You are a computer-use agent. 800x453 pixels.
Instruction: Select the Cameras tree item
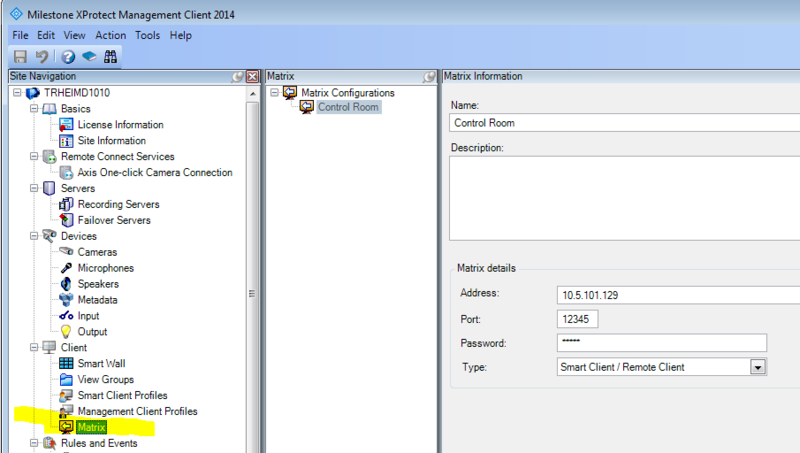97,252
